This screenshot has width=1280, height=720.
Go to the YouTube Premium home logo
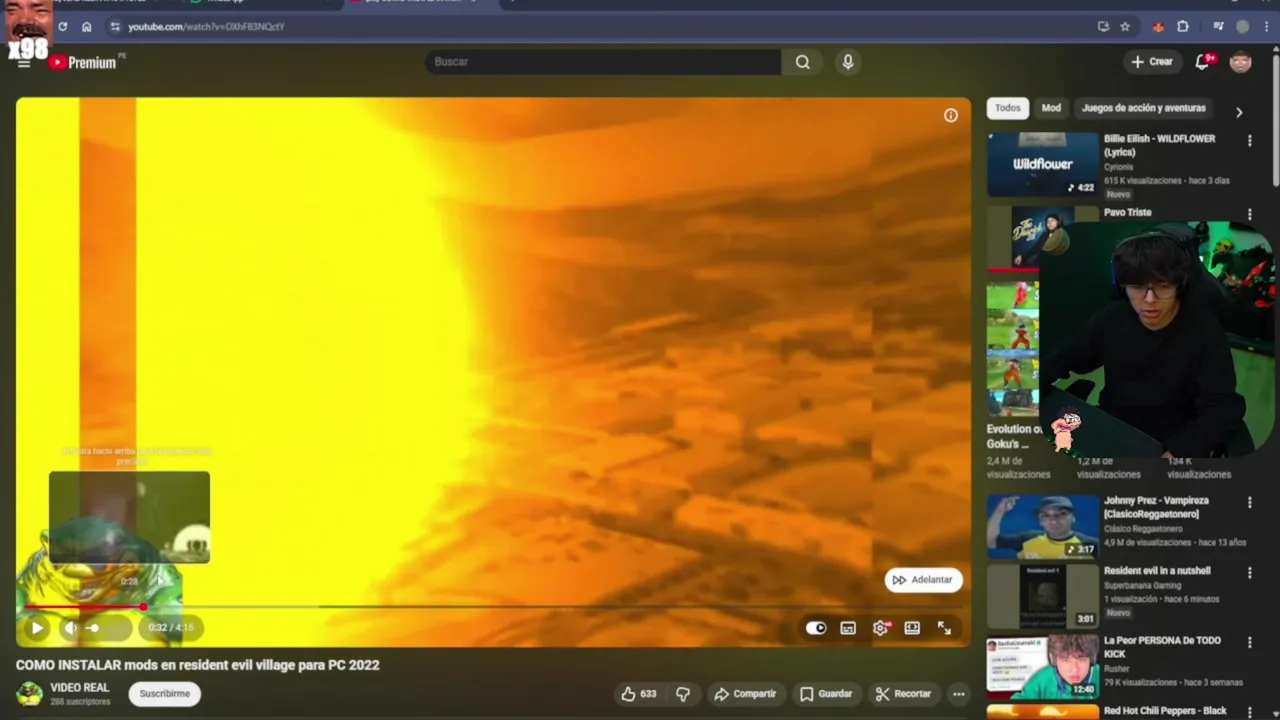(84, 62)
